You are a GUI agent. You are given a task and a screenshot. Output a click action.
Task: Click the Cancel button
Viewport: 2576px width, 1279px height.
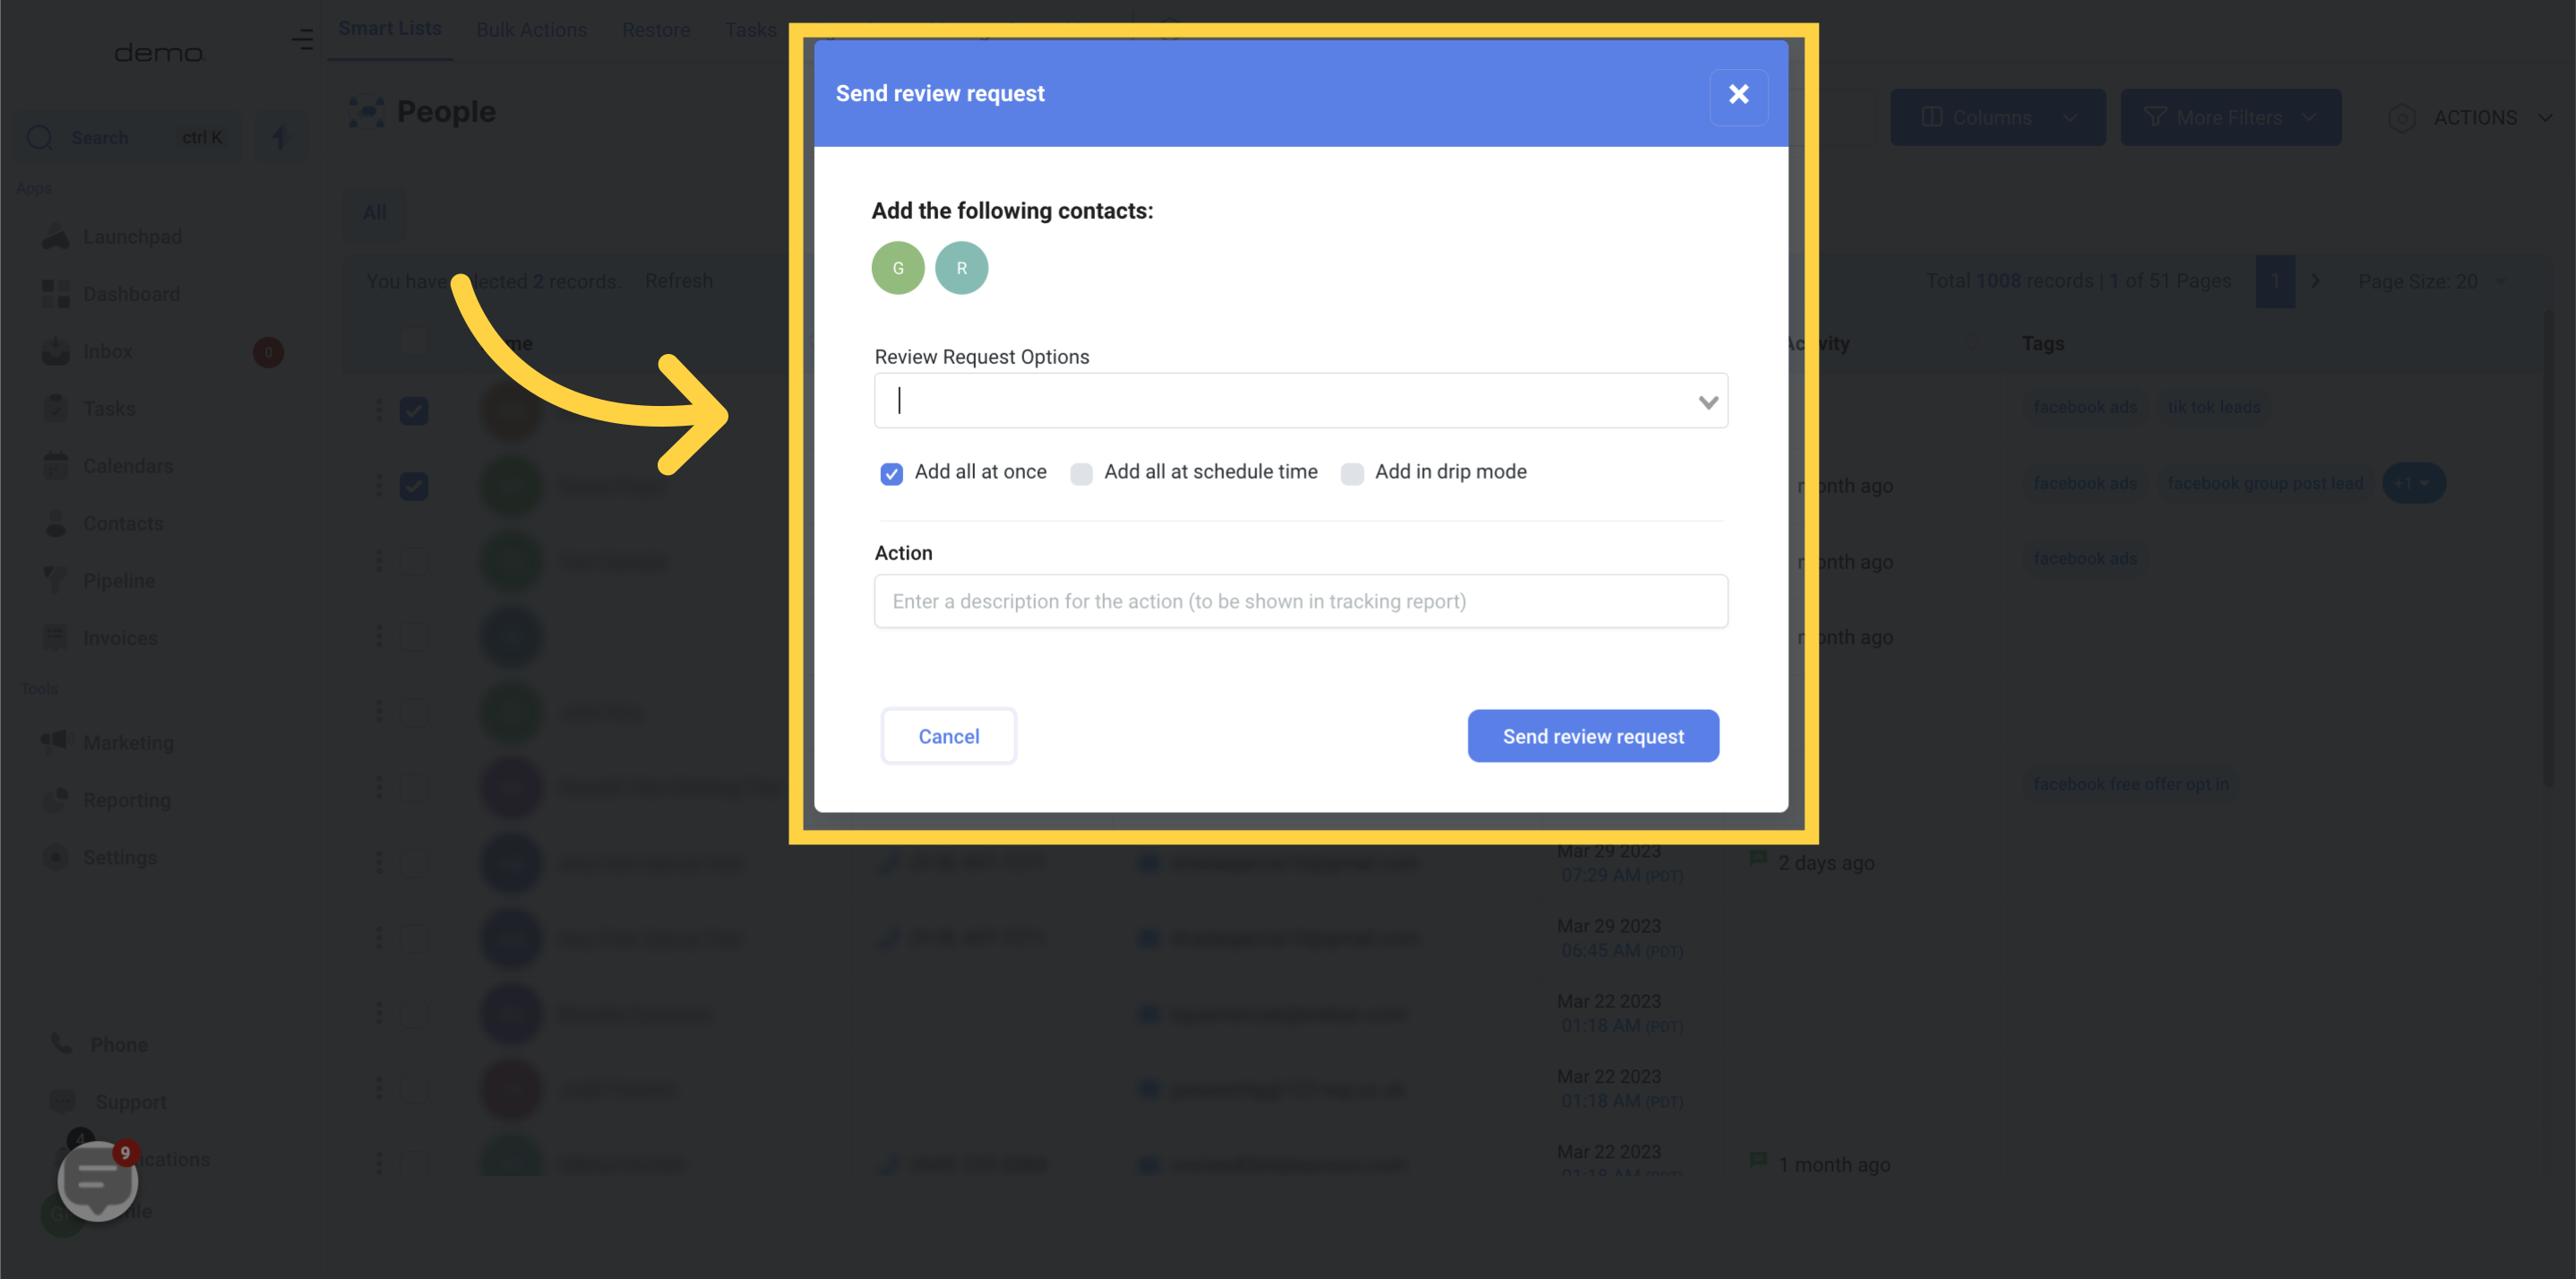[x=948, y=735]
